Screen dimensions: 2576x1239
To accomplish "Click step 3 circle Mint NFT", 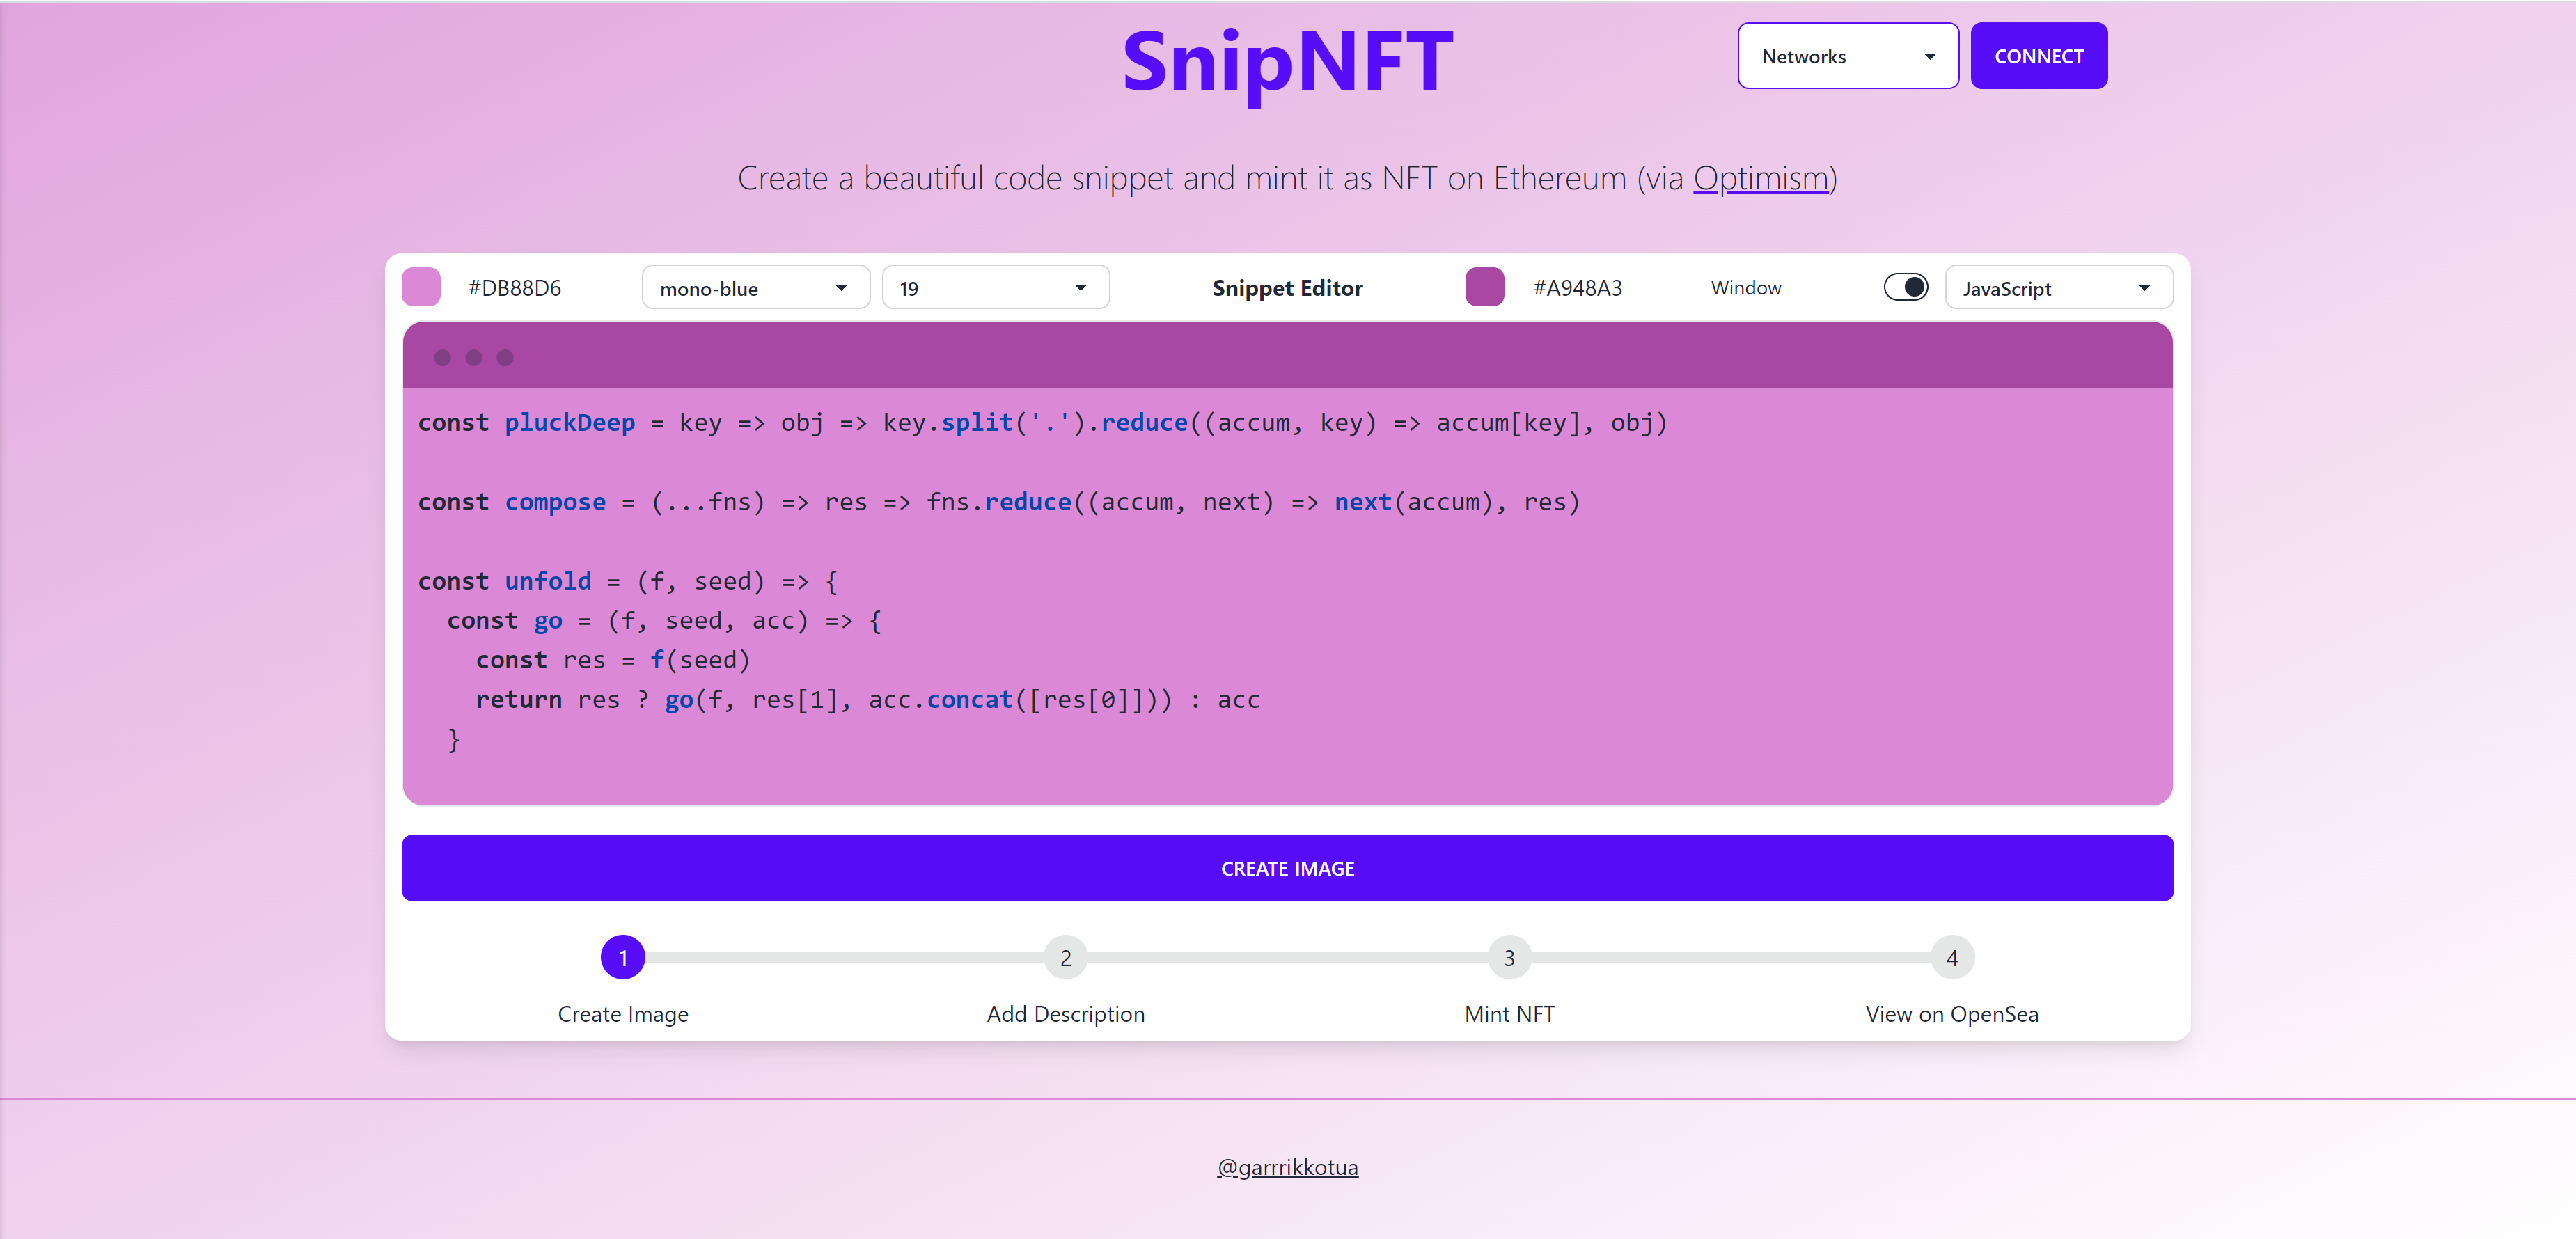I will pos(1509,958).
